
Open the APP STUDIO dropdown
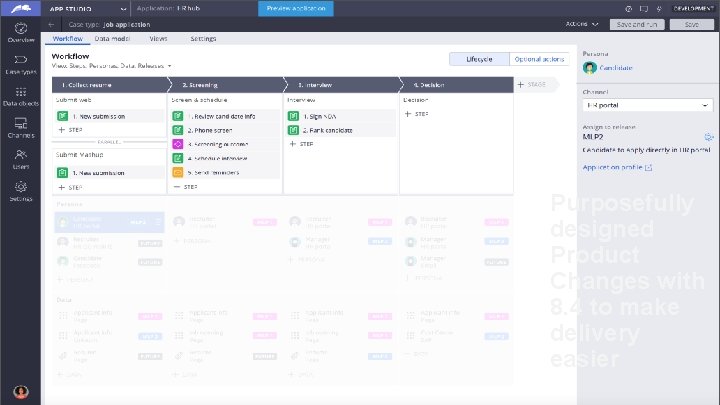(x=87, y=9)
